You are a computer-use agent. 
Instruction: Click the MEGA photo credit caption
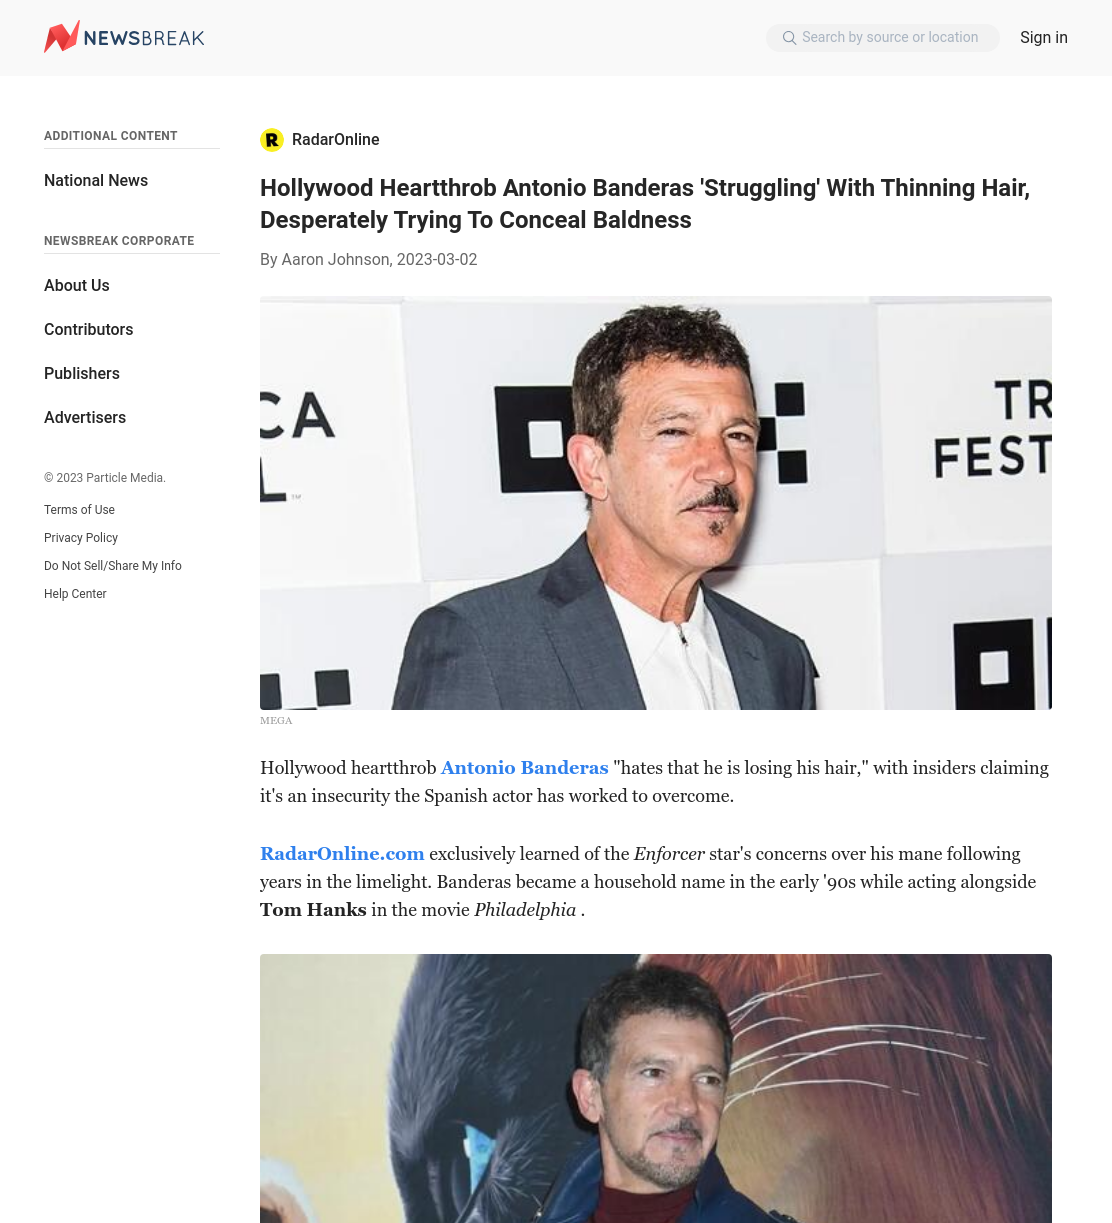pyautogui.click(x=276, y=721)
